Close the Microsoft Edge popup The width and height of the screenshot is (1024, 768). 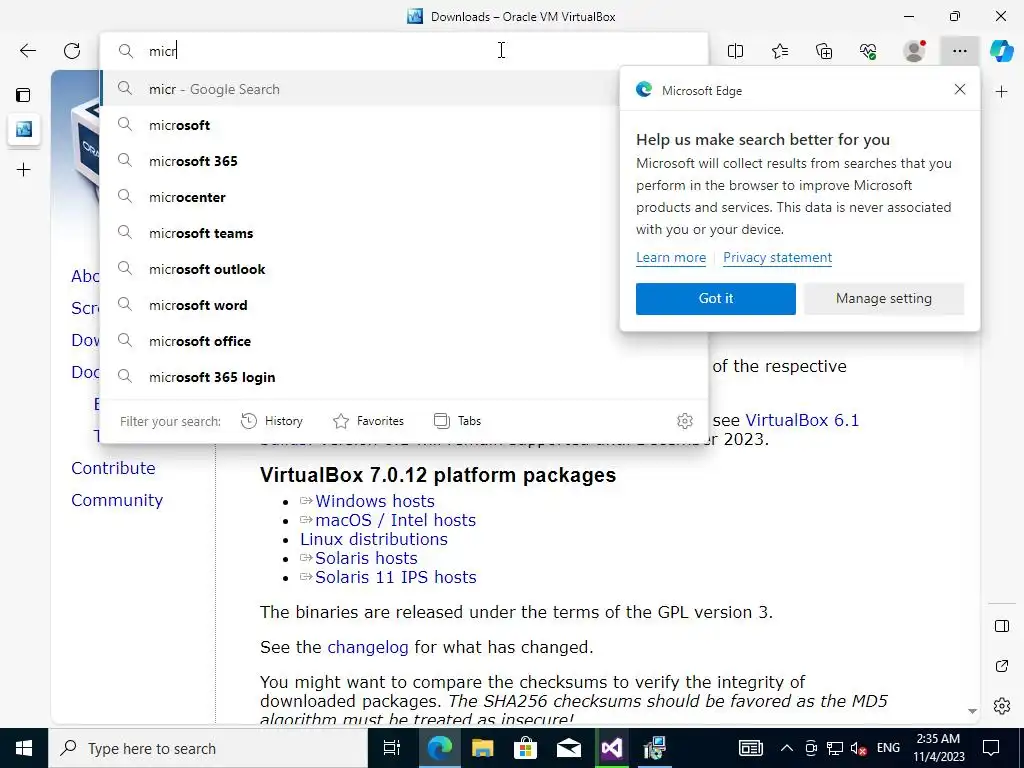(x=959, y=89)
